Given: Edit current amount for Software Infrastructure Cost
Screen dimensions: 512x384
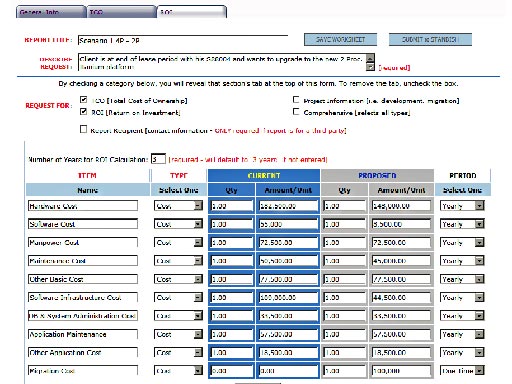Looking at the screenshot, I should click(x=288, y=298).
